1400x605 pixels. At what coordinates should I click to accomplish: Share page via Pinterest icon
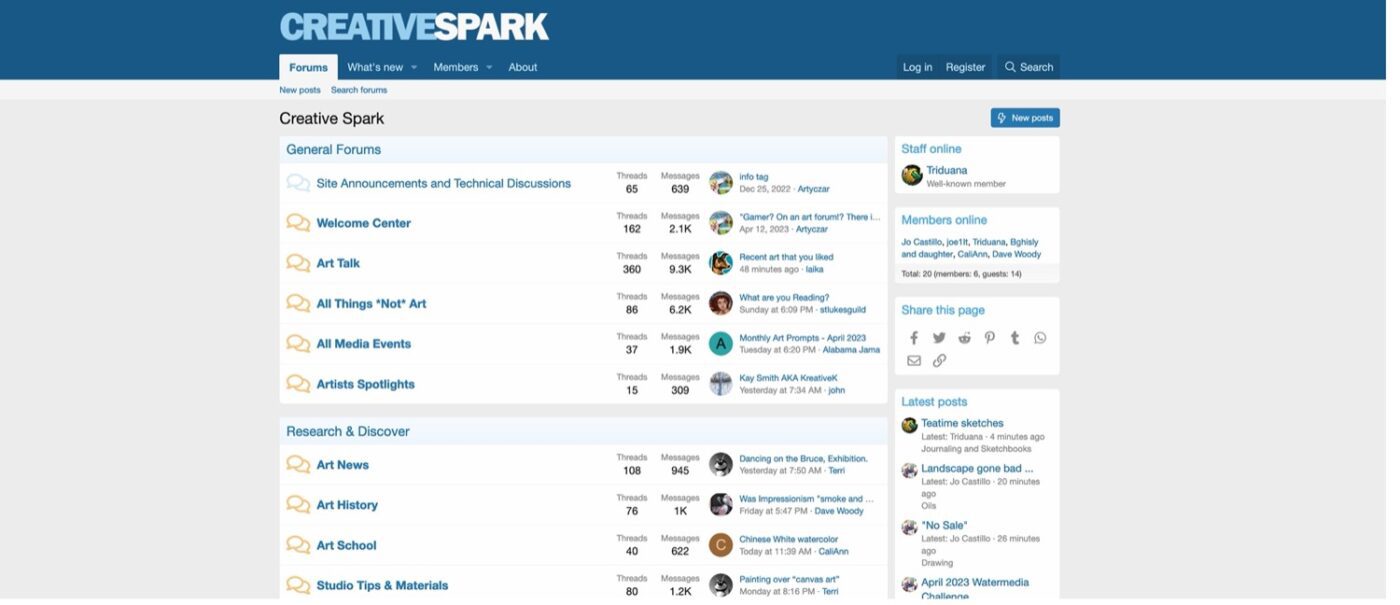tap(989, 338)
